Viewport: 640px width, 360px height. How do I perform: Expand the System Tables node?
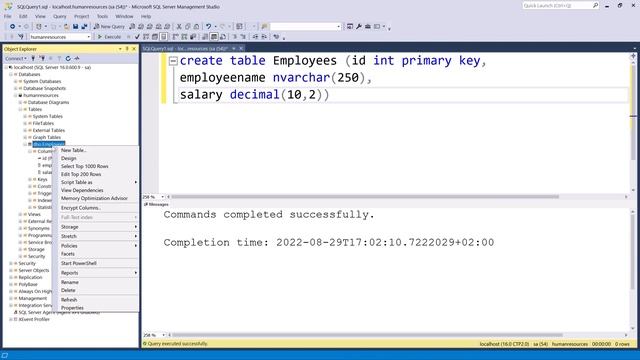click(x=25, y=116)
